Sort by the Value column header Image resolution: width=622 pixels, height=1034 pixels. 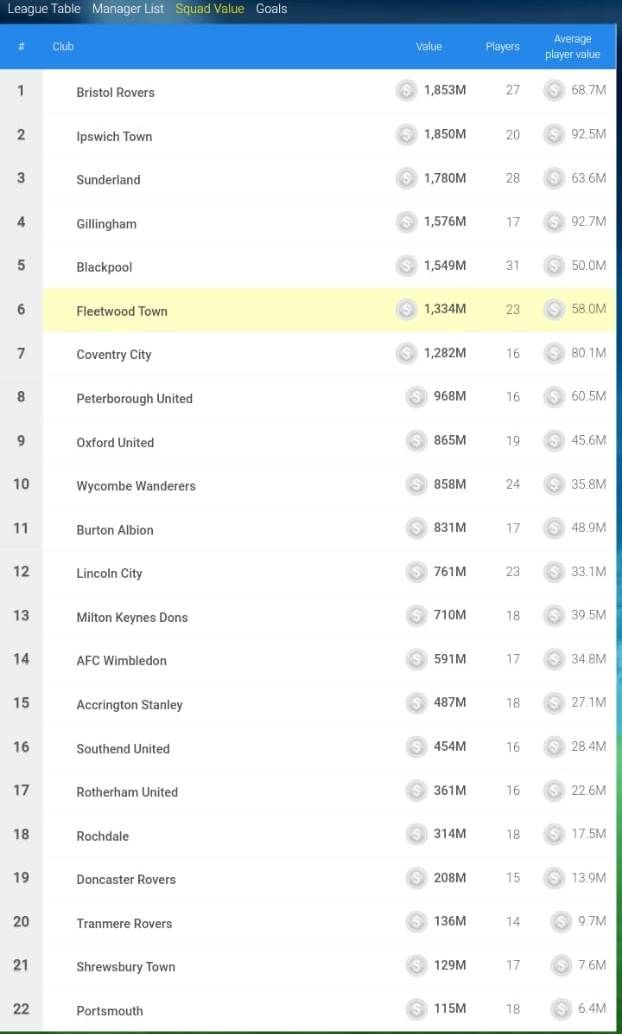[429, 47]
